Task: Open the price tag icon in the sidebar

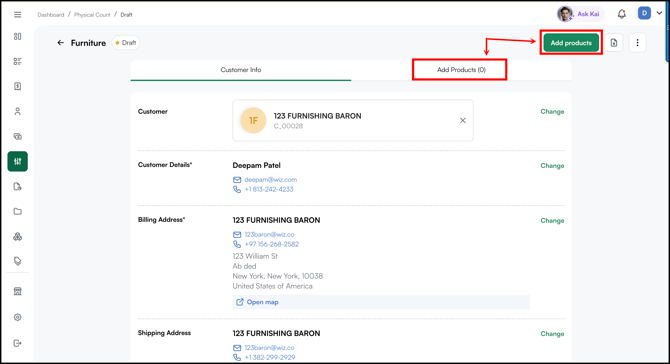Action: click(x=18, y=261)
